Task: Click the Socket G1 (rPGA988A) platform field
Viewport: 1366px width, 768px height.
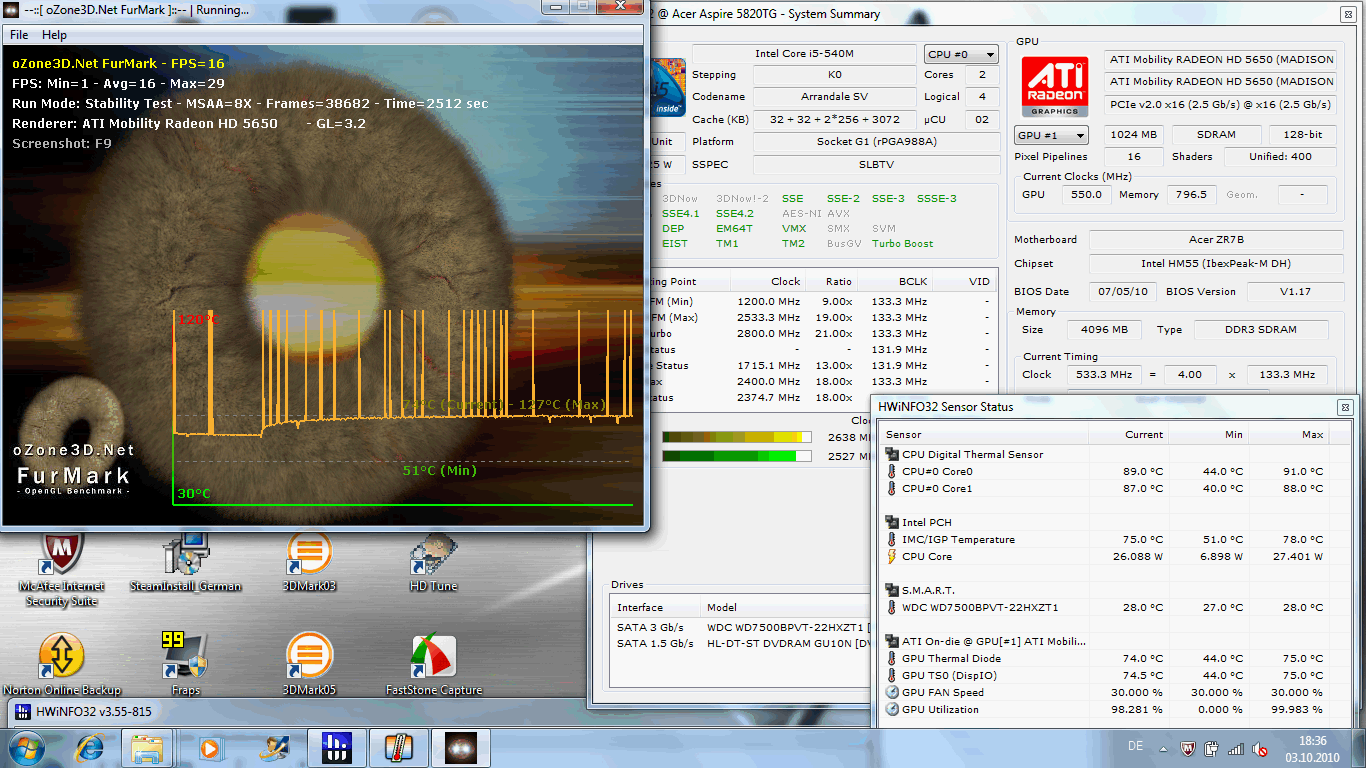Action: pyautogui.click(x=876, y=142)
